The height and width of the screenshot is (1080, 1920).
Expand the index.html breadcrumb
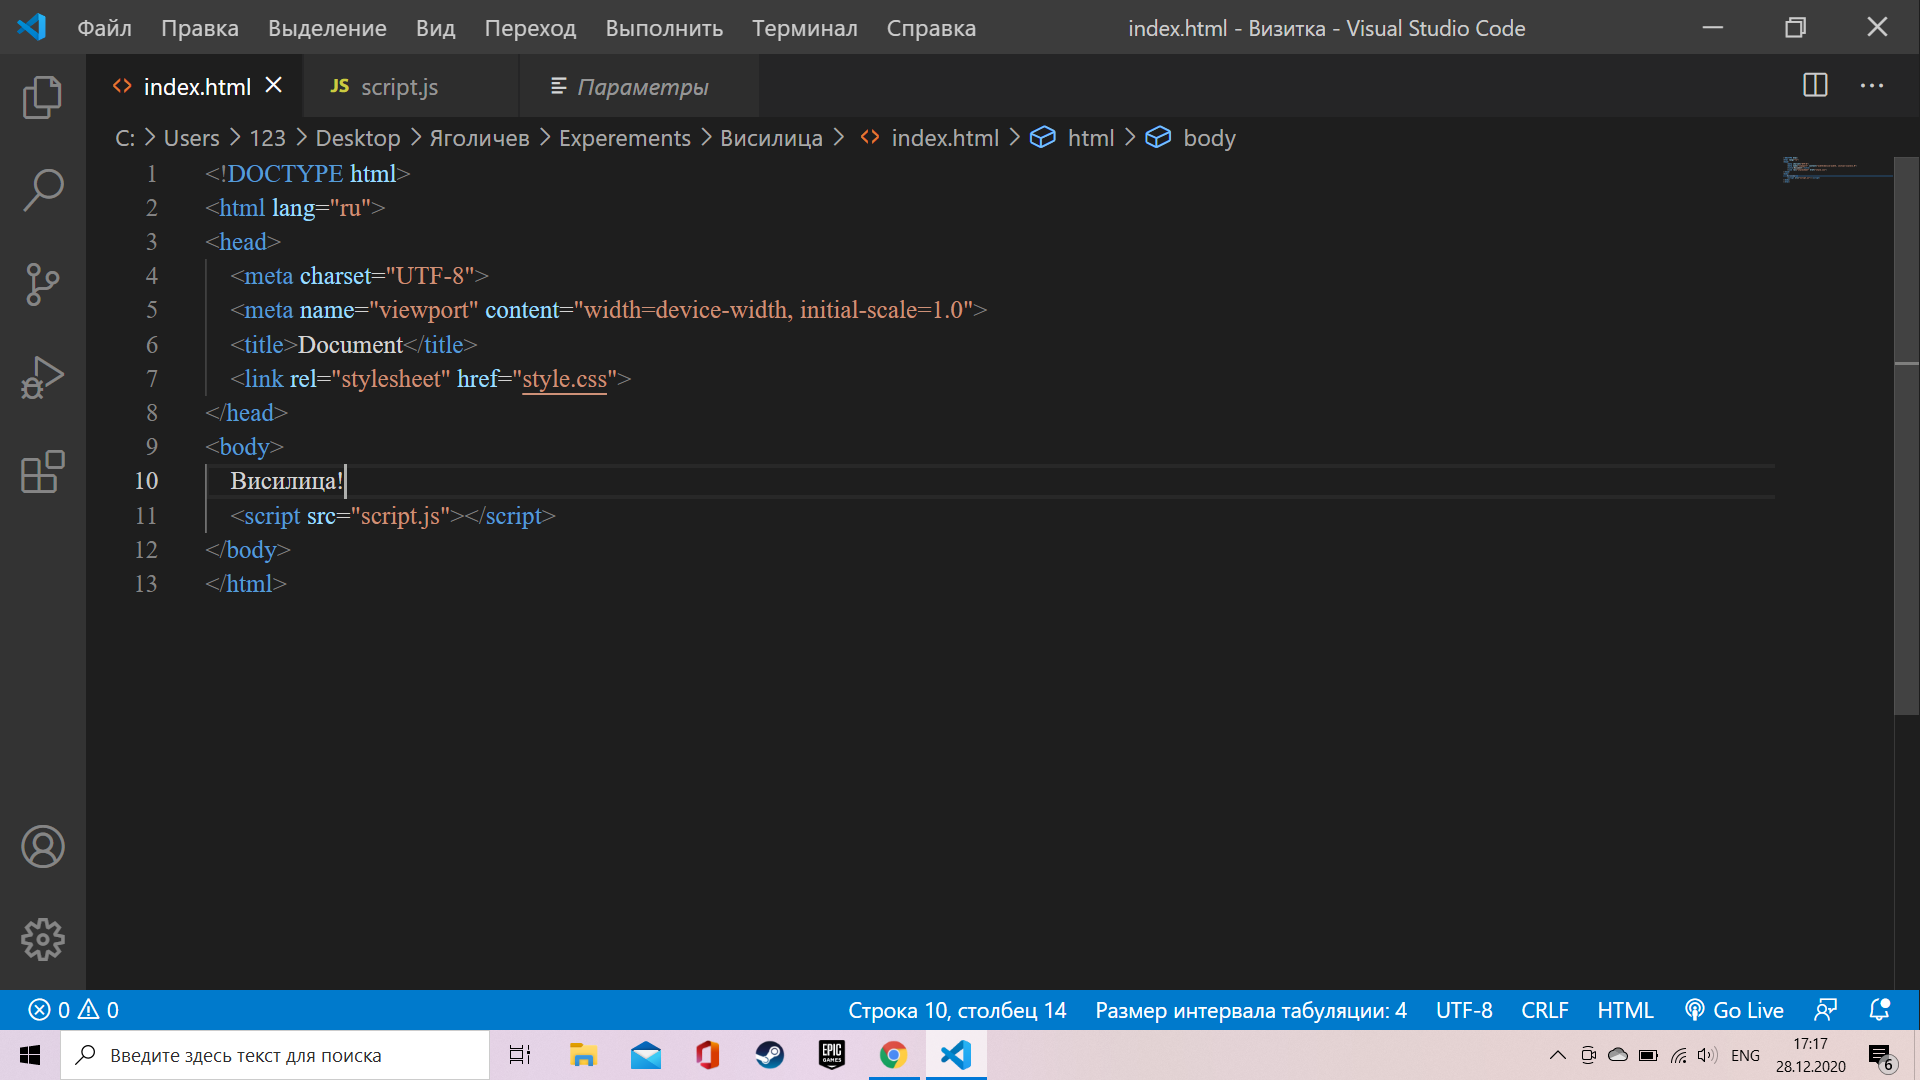click(x=930, y=138)
